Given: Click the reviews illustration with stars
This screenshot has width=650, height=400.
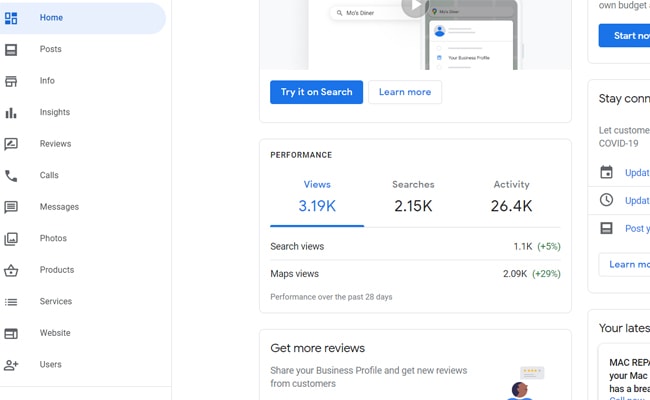Looking at the screenshot, I should click(526, 383).
